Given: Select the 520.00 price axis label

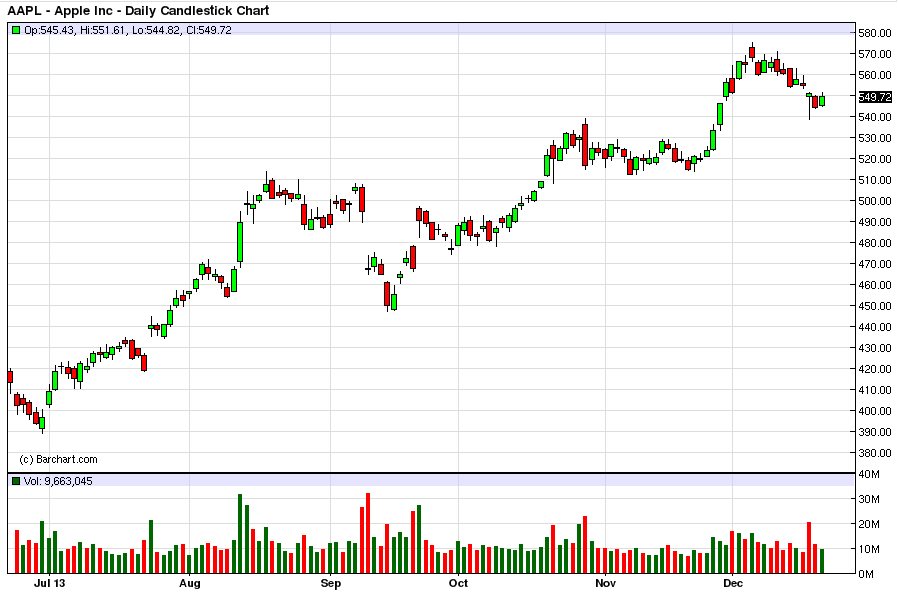Looking at the screenshot, I should point(875,159).
